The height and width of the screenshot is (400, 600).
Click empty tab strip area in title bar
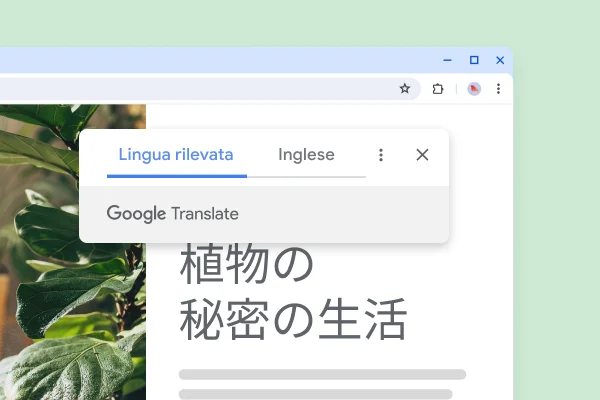tap(200, 60)
